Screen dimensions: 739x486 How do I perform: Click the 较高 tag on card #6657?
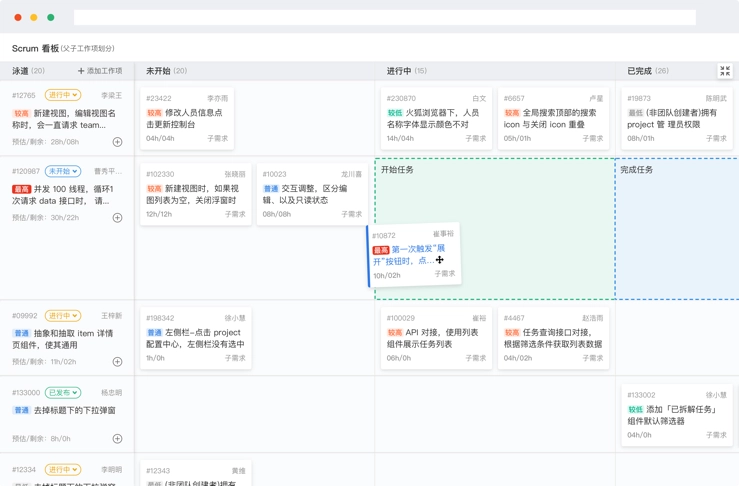pos(512,113)
